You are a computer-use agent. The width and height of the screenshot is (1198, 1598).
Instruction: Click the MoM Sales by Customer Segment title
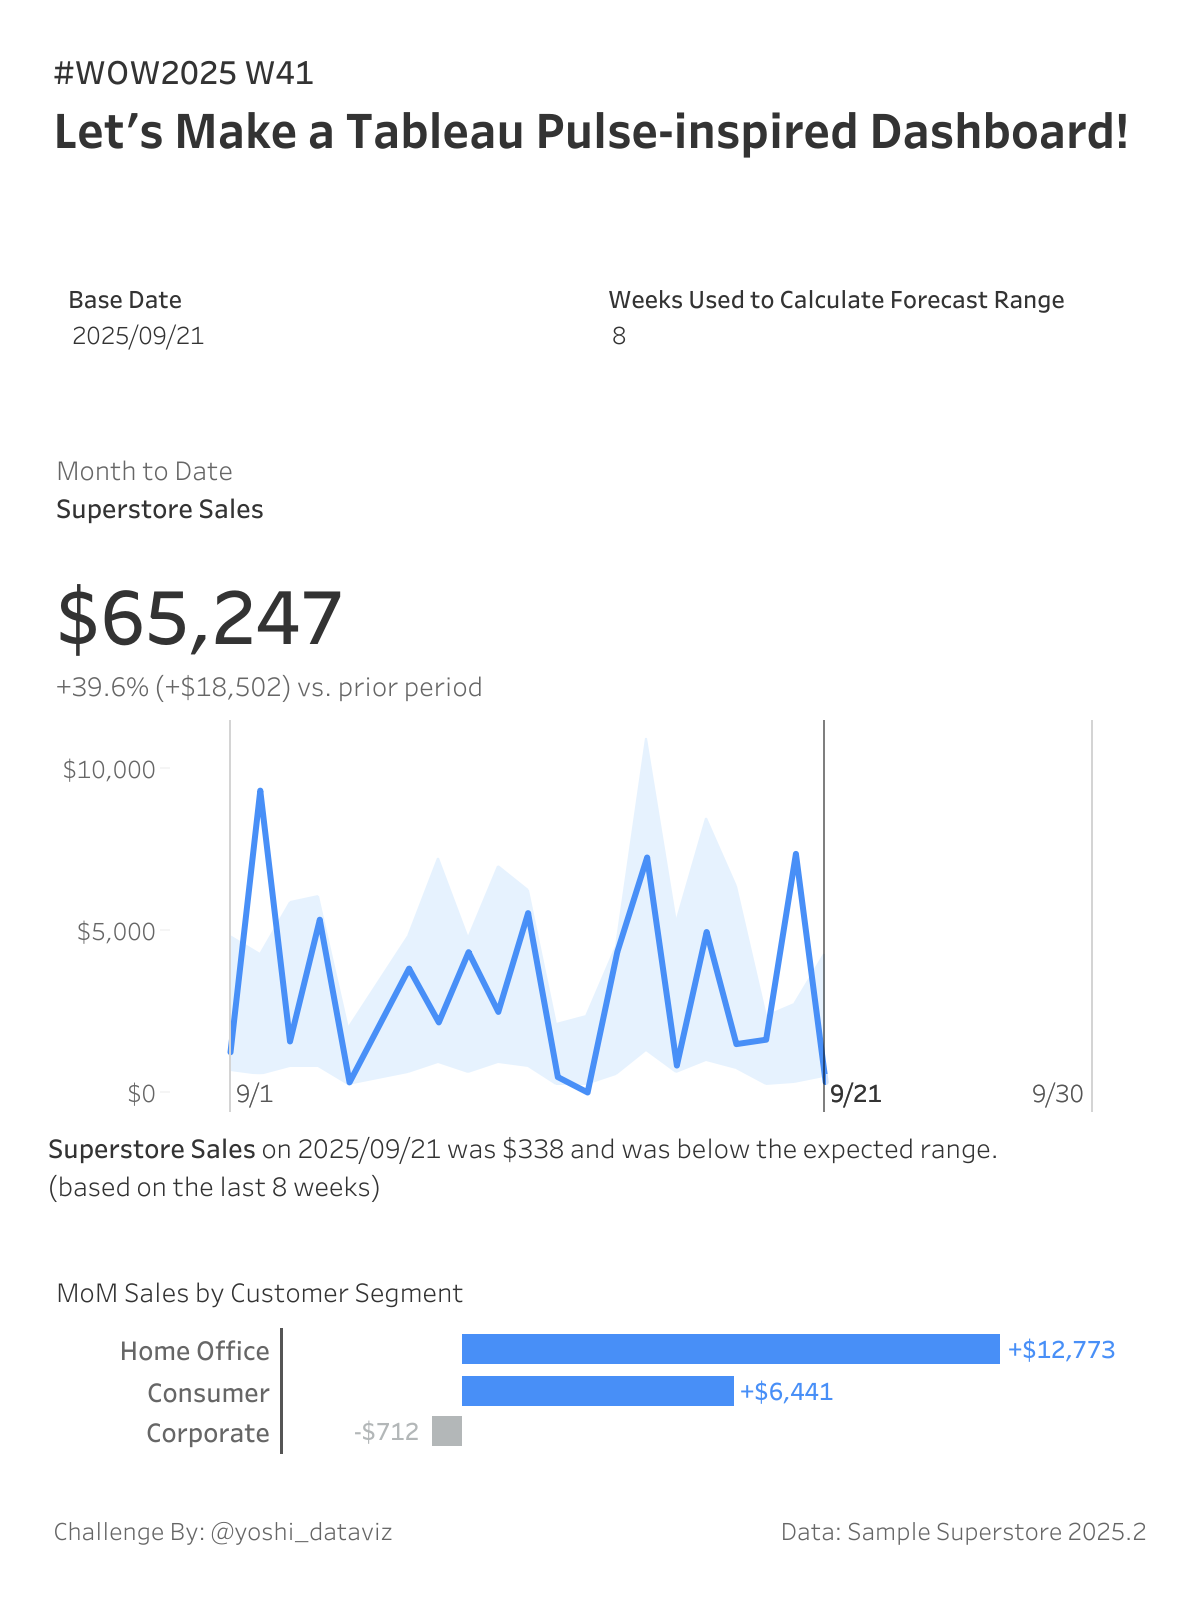[x=260, y=1293]
